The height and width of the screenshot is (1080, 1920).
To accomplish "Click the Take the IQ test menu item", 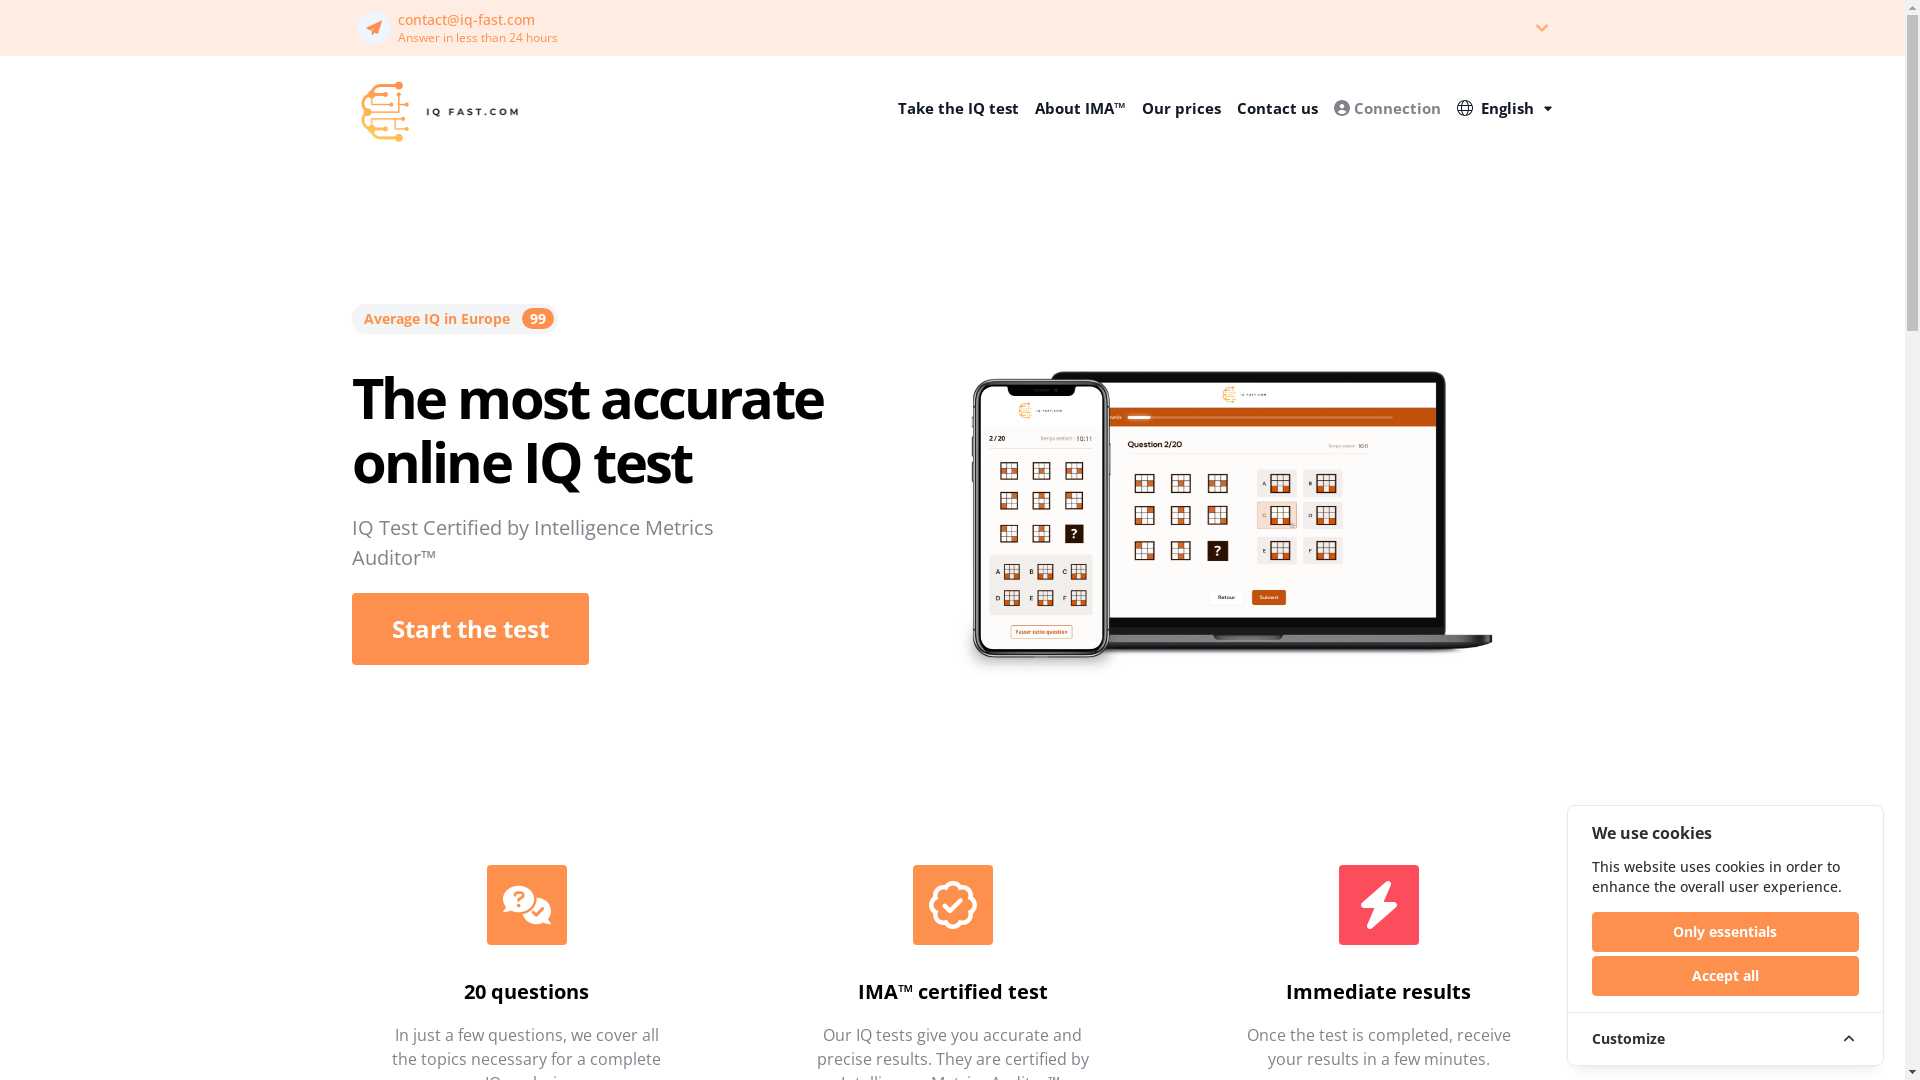I will click(959, 108).
